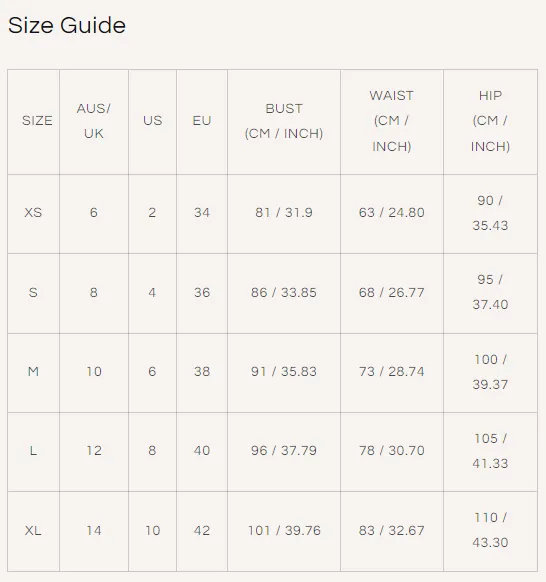
Task: Click the AUS/UK size 14 cell
Action: tap(94, 530)
